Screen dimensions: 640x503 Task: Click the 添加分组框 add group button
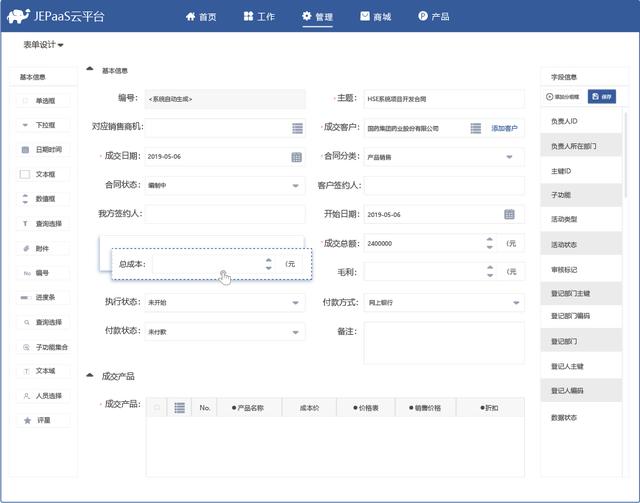562,97
